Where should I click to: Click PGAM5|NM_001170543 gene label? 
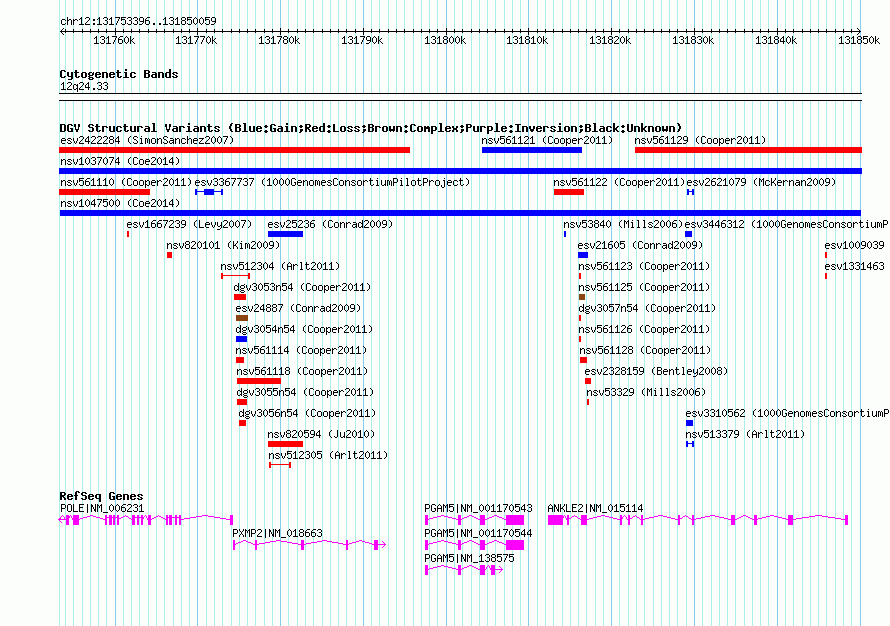click(478, 508)
